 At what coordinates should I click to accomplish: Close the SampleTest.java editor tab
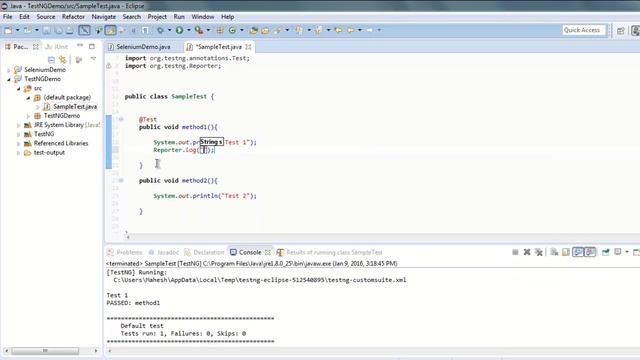248,47
